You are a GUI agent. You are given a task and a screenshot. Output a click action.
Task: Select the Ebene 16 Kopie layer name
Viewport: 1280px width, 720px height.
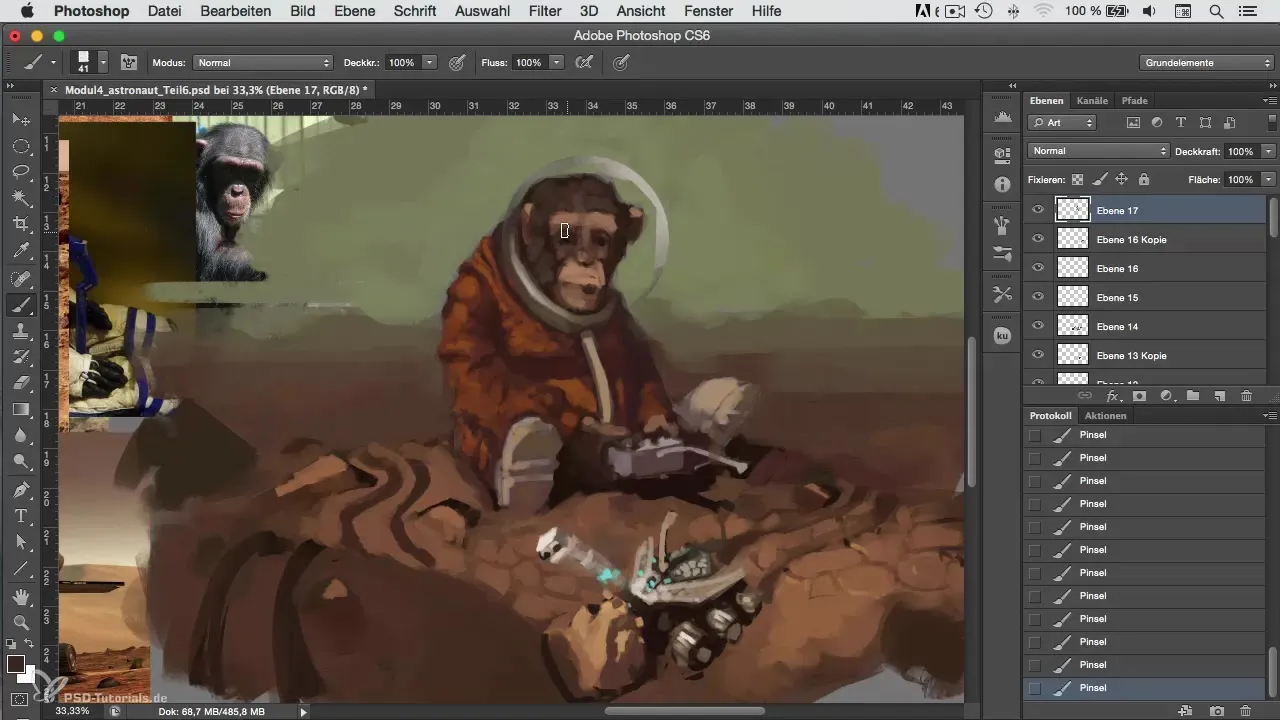click(x=1132, y=239)
